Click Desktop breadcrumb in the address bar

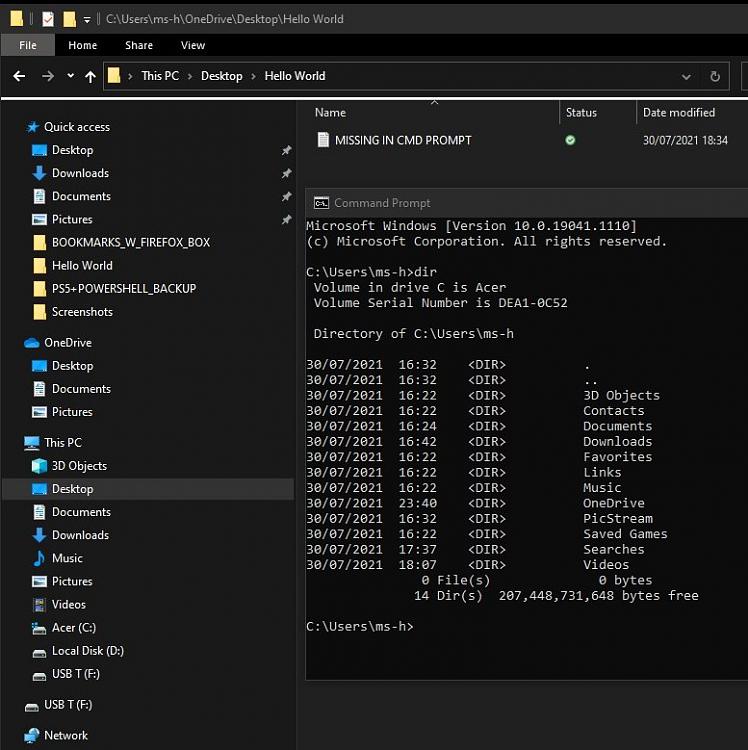pyautogui.click(x=221, y=76)
